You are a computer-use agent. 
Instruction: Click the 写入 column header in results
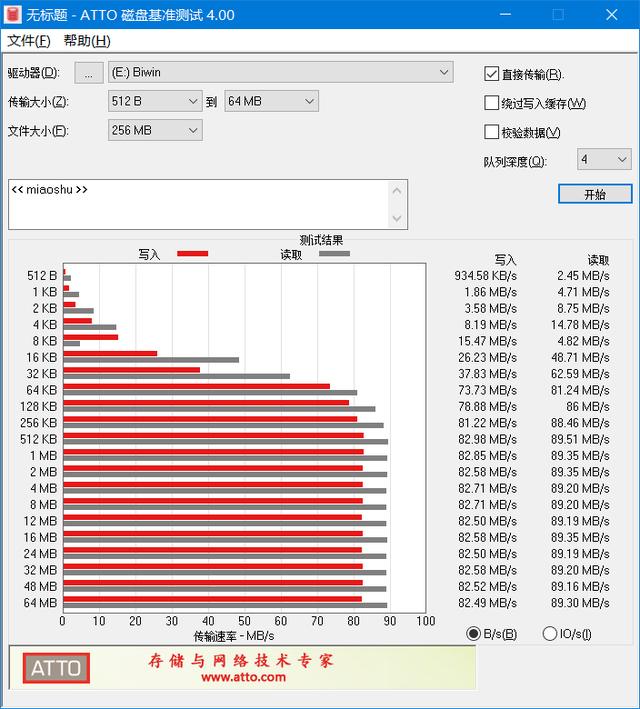click(x=505, y=260)
